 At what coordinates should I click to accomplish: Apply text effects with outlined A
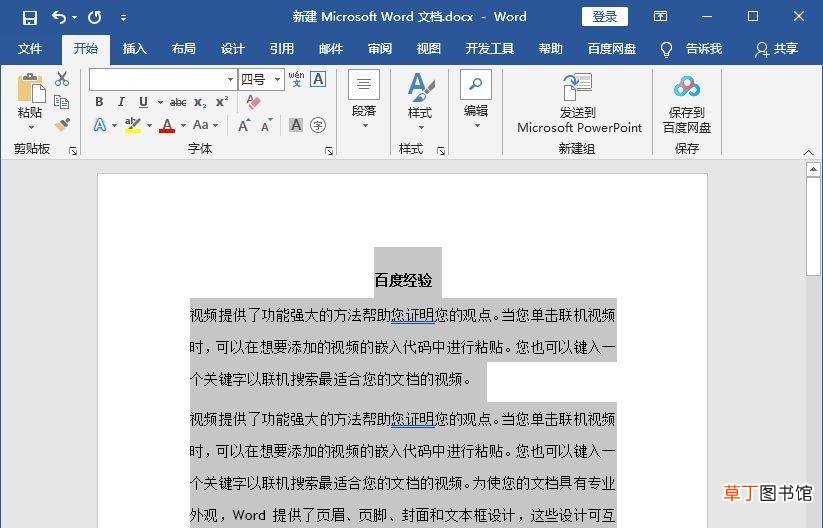pyautogui.click(x=100, y=125)
